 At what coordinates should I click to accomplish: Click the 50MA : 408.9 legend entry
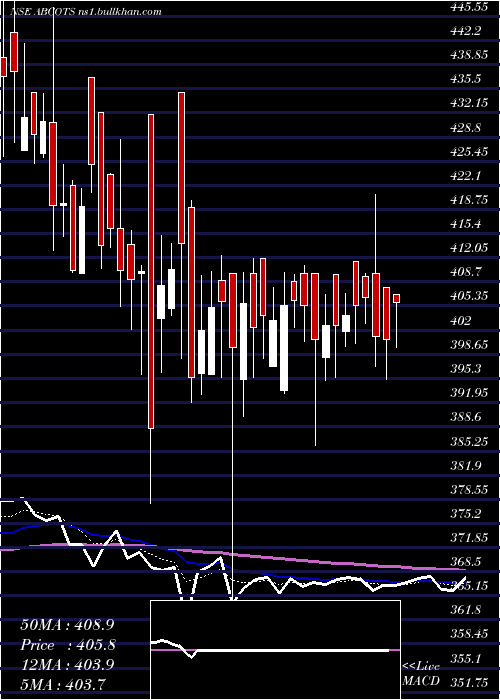coord(67,625)
